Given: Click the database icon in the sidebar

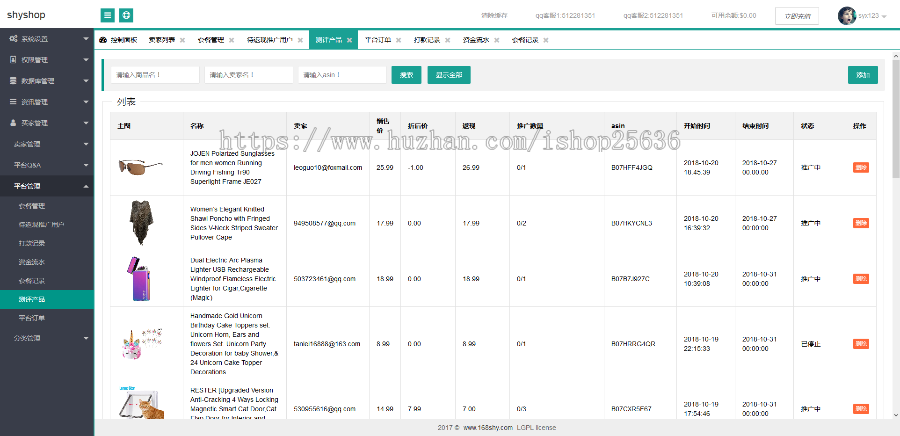Looking at the screenshot, I should (x=13, y=80).
